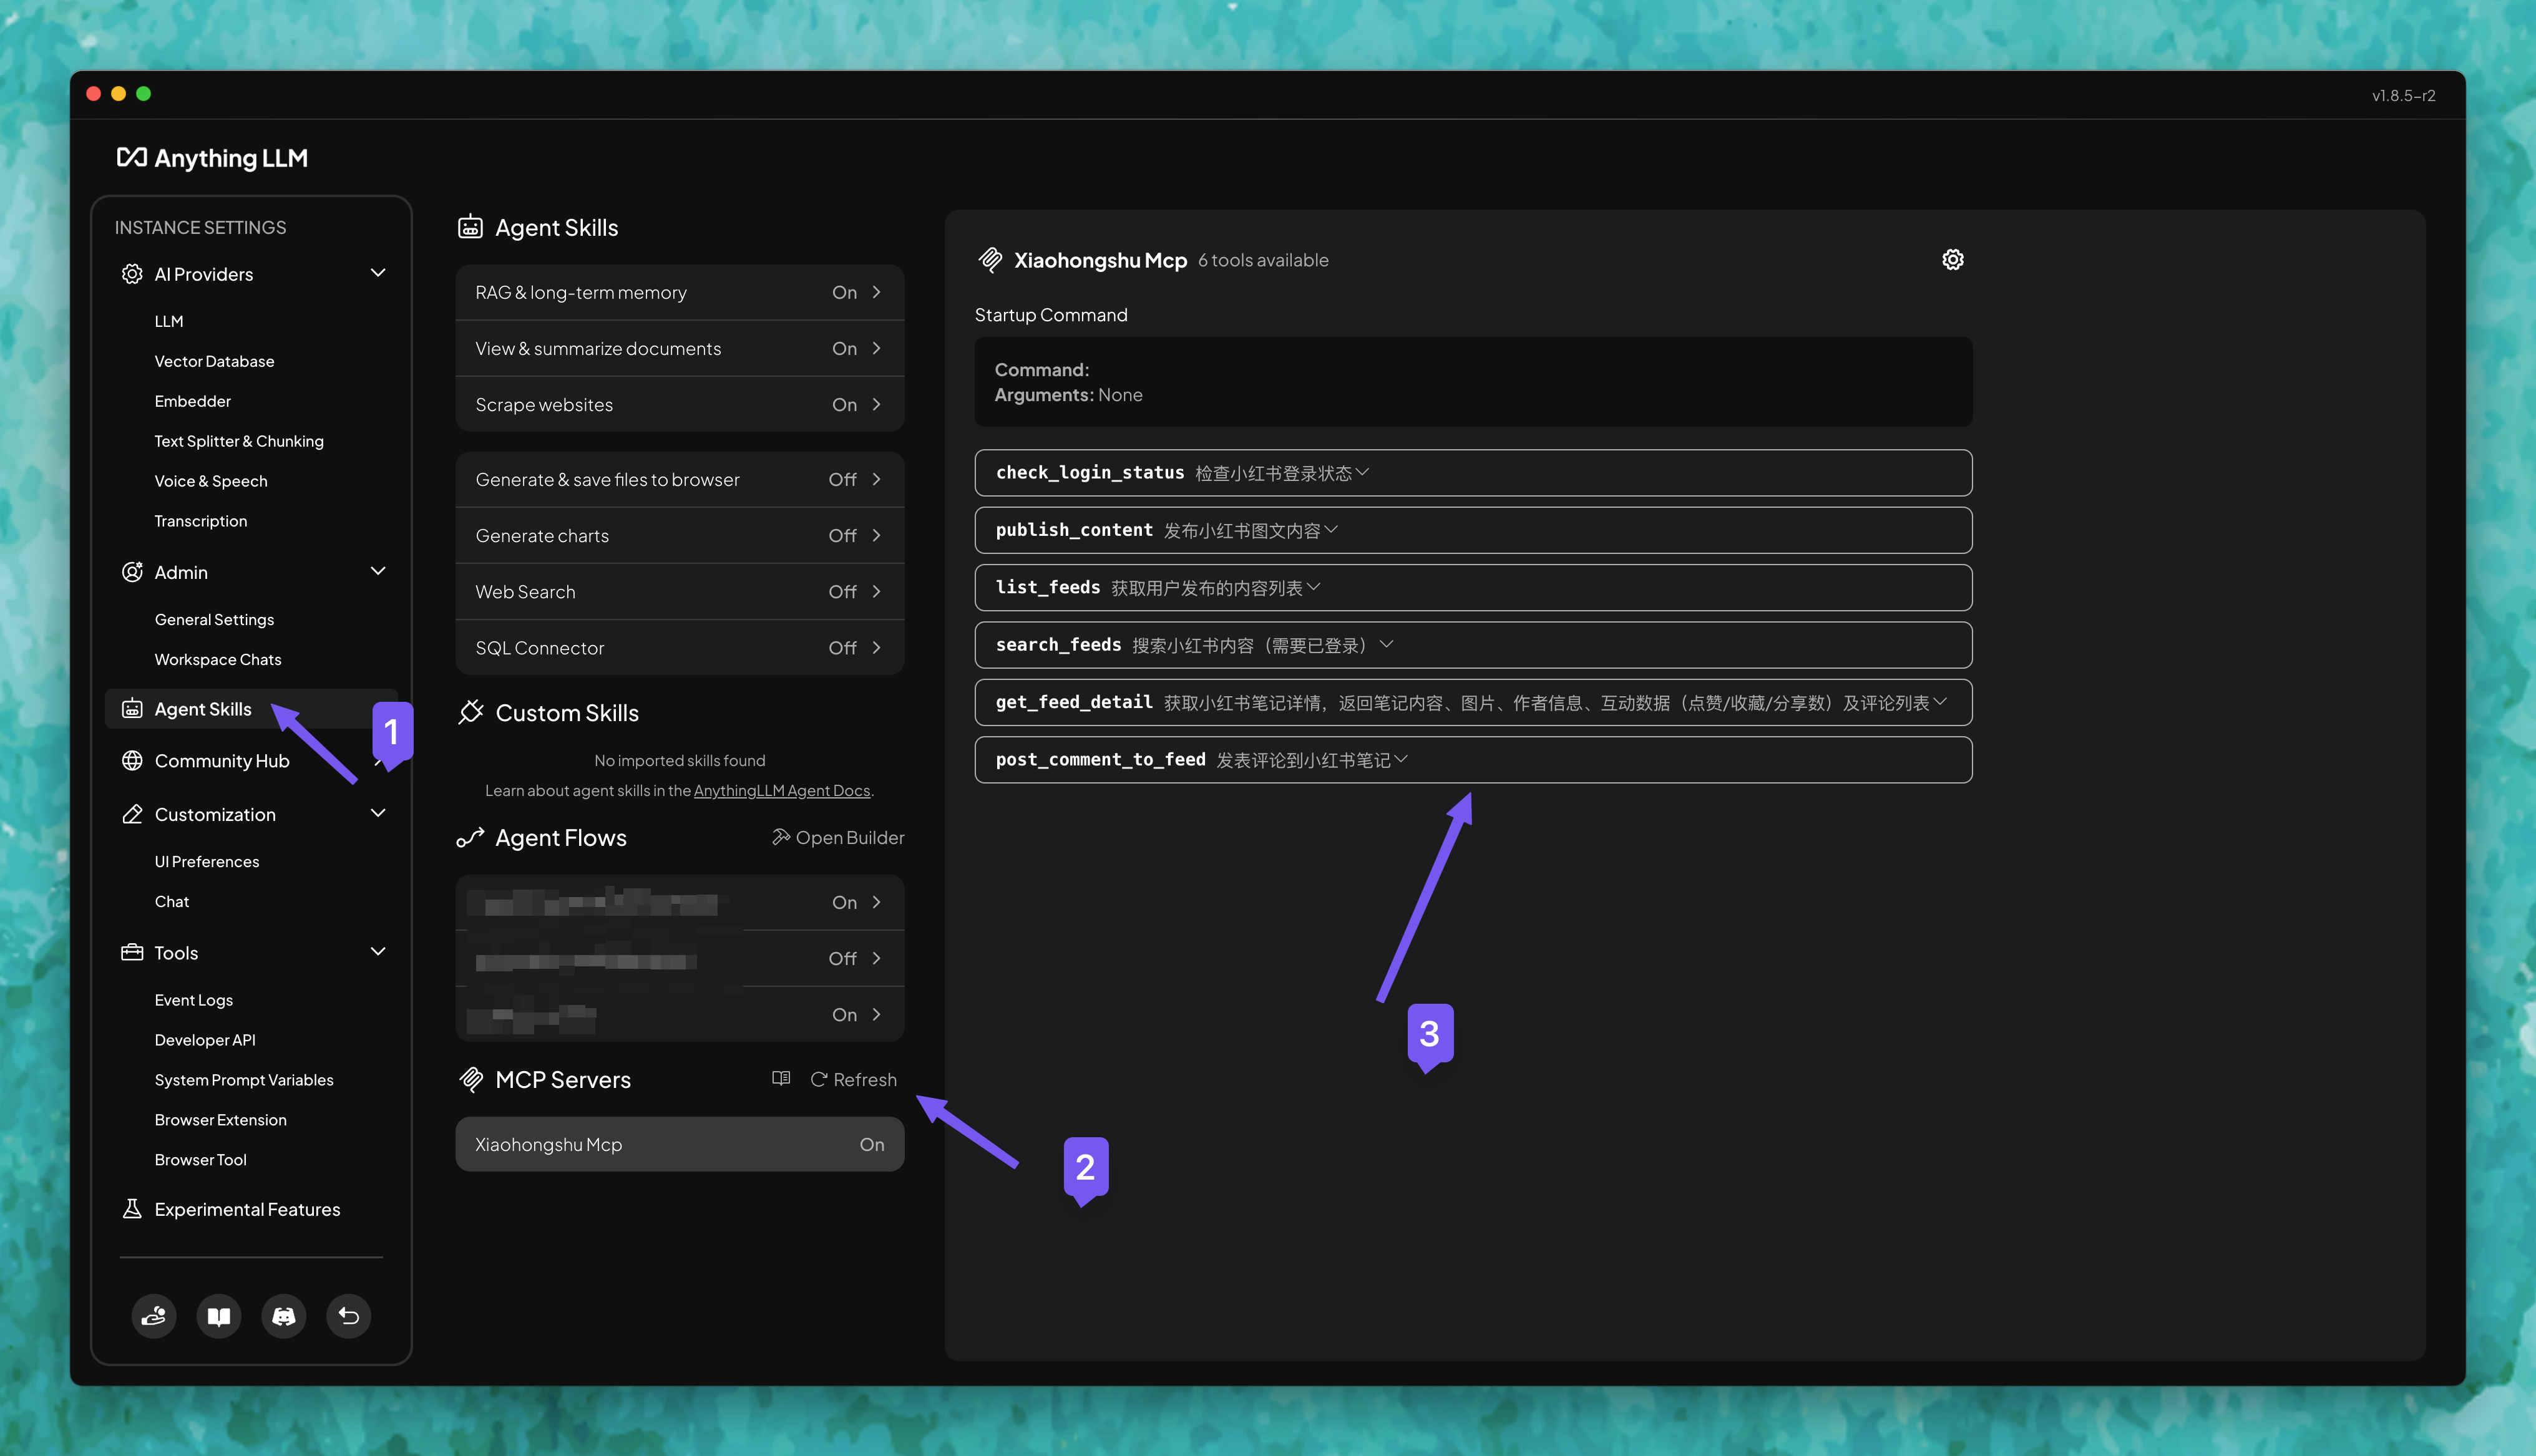The width and height of the screenshot is (2536, 1456).
Task: Click the Experimental Features flask icon
Action: tap(132, 1209)
